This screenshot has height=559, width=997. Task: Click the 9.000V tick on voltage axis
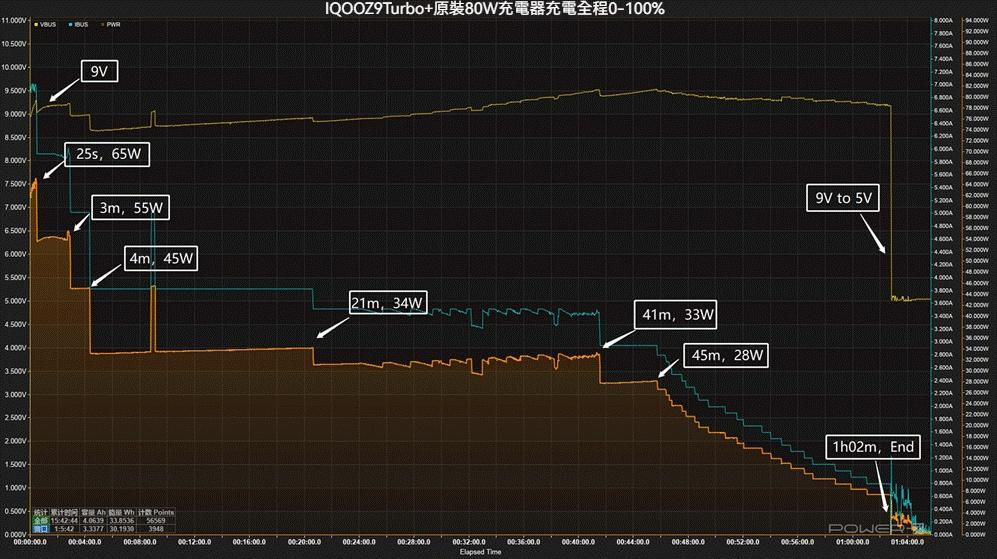click(15, 114)
